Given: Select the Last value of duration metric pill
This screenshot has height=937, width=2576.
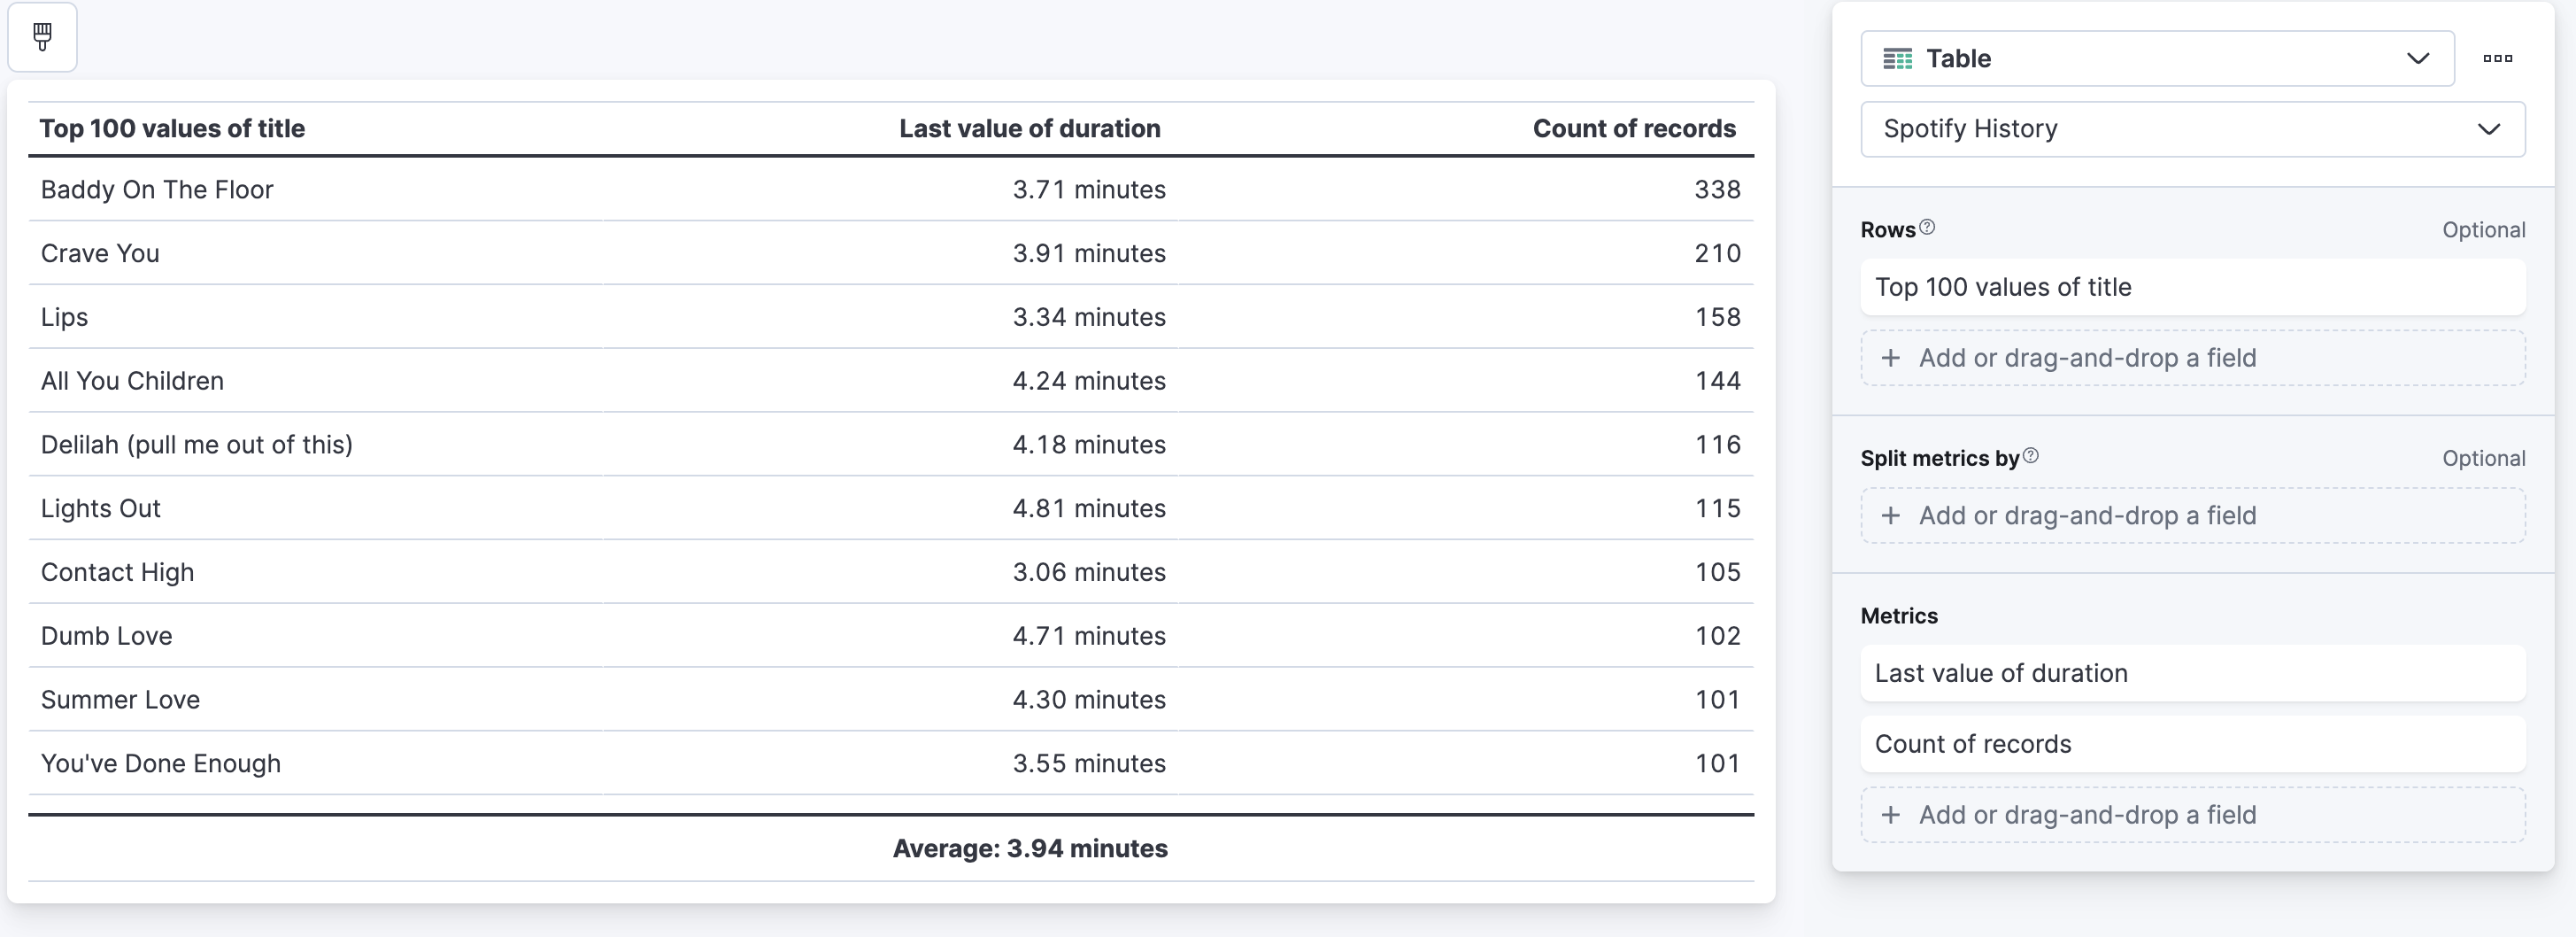Looking at the screenshot, I should point(2192,672).
